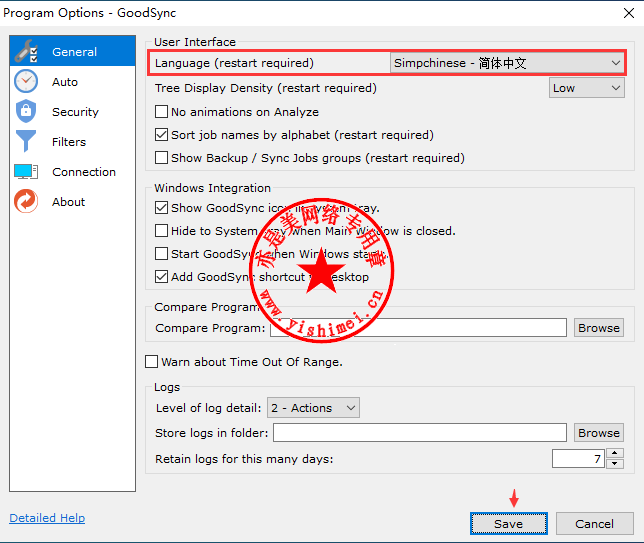Click the About GoodSync logo icon

pyautogui.click(x=26, y=201)
